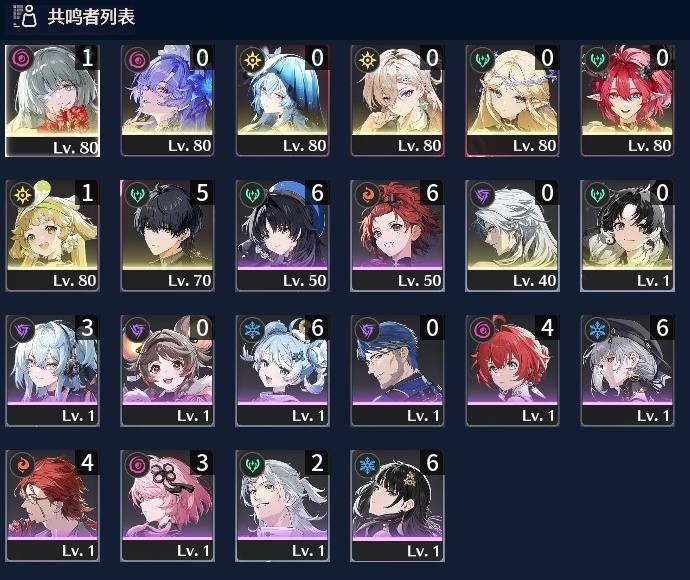
Task: Click the Havoc icon on the pink-haired girl card
Action: point(137,464)
